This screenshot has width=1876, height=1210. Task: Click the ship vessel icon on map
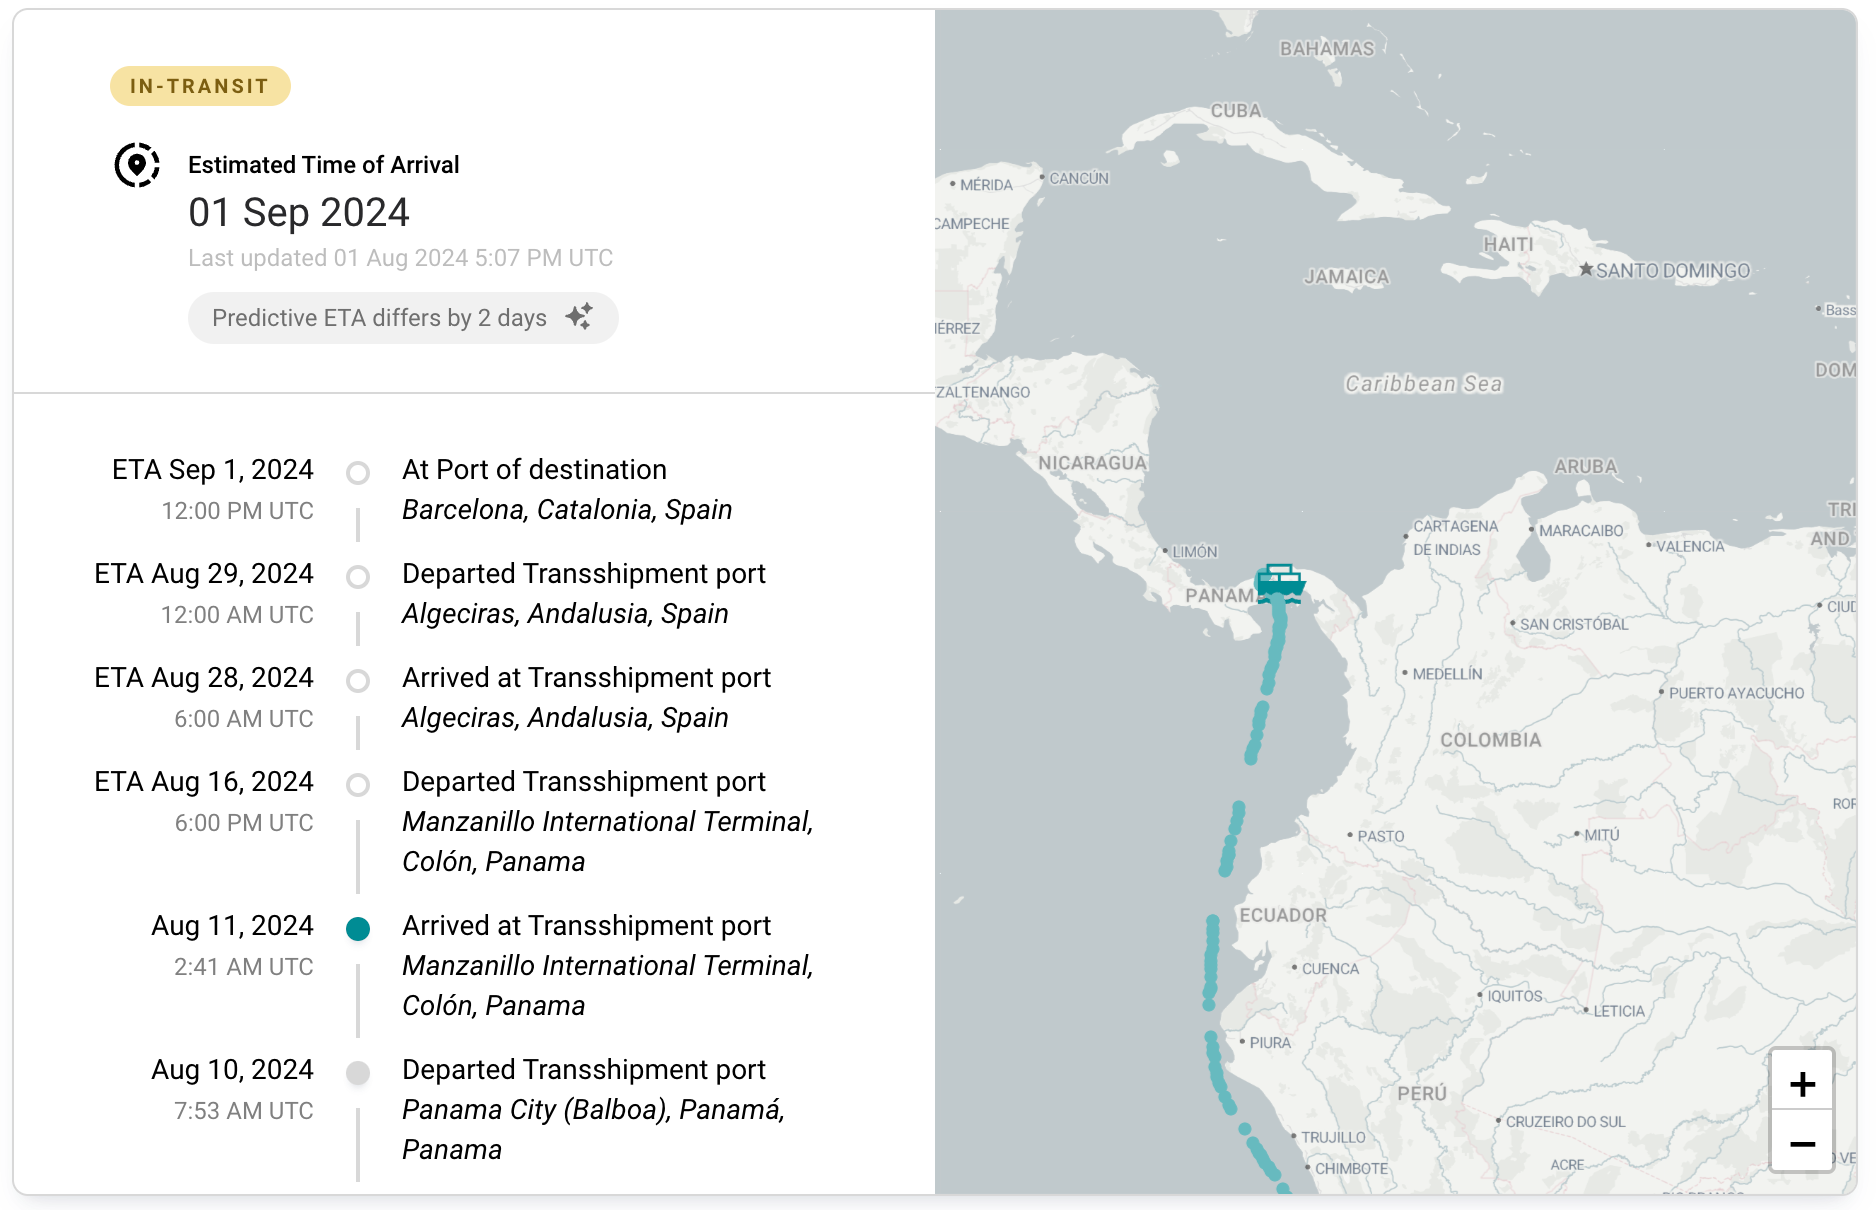tap(1280, 583)
